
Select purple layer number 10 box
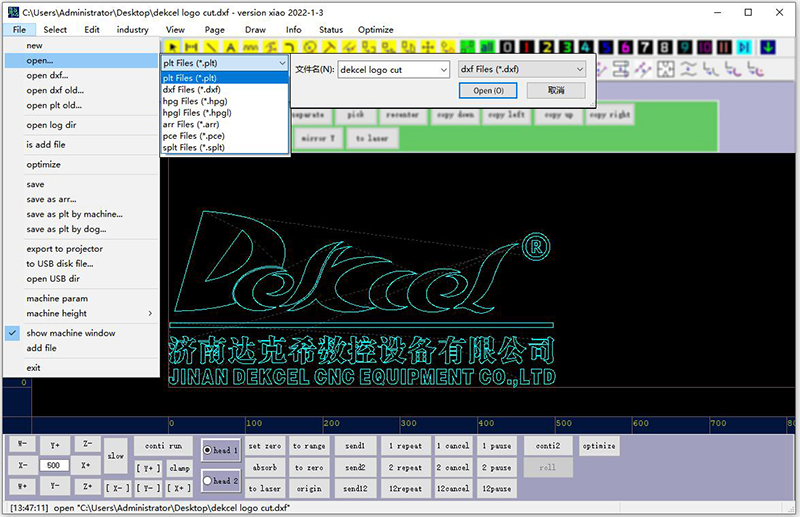(705, 47)
